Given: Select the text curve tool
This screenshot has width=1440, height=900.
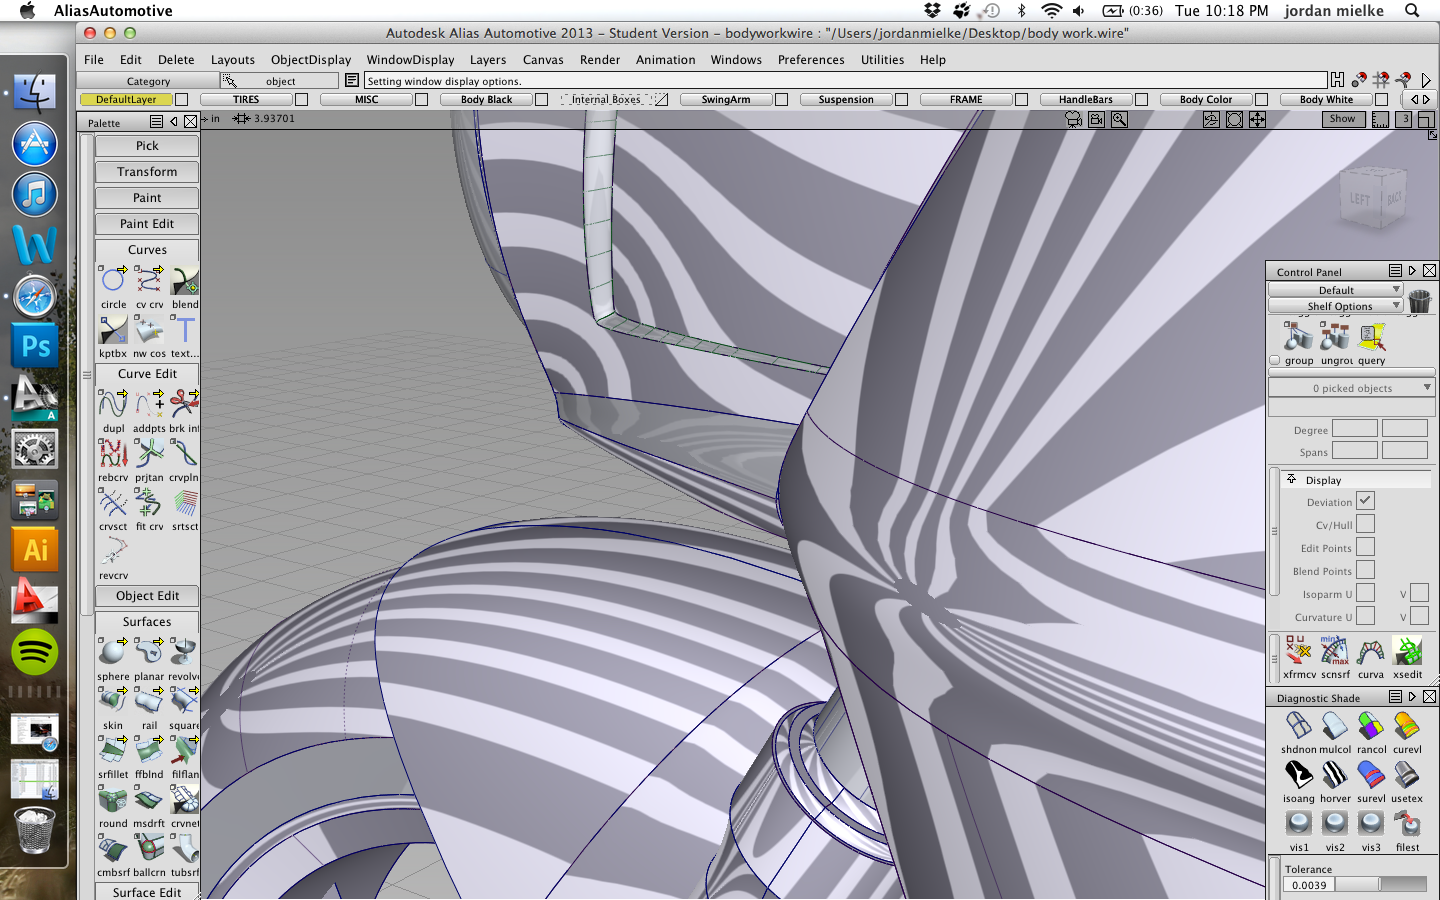Looking at the screenshot, I should pyautogui.click(x=184, y=330).
